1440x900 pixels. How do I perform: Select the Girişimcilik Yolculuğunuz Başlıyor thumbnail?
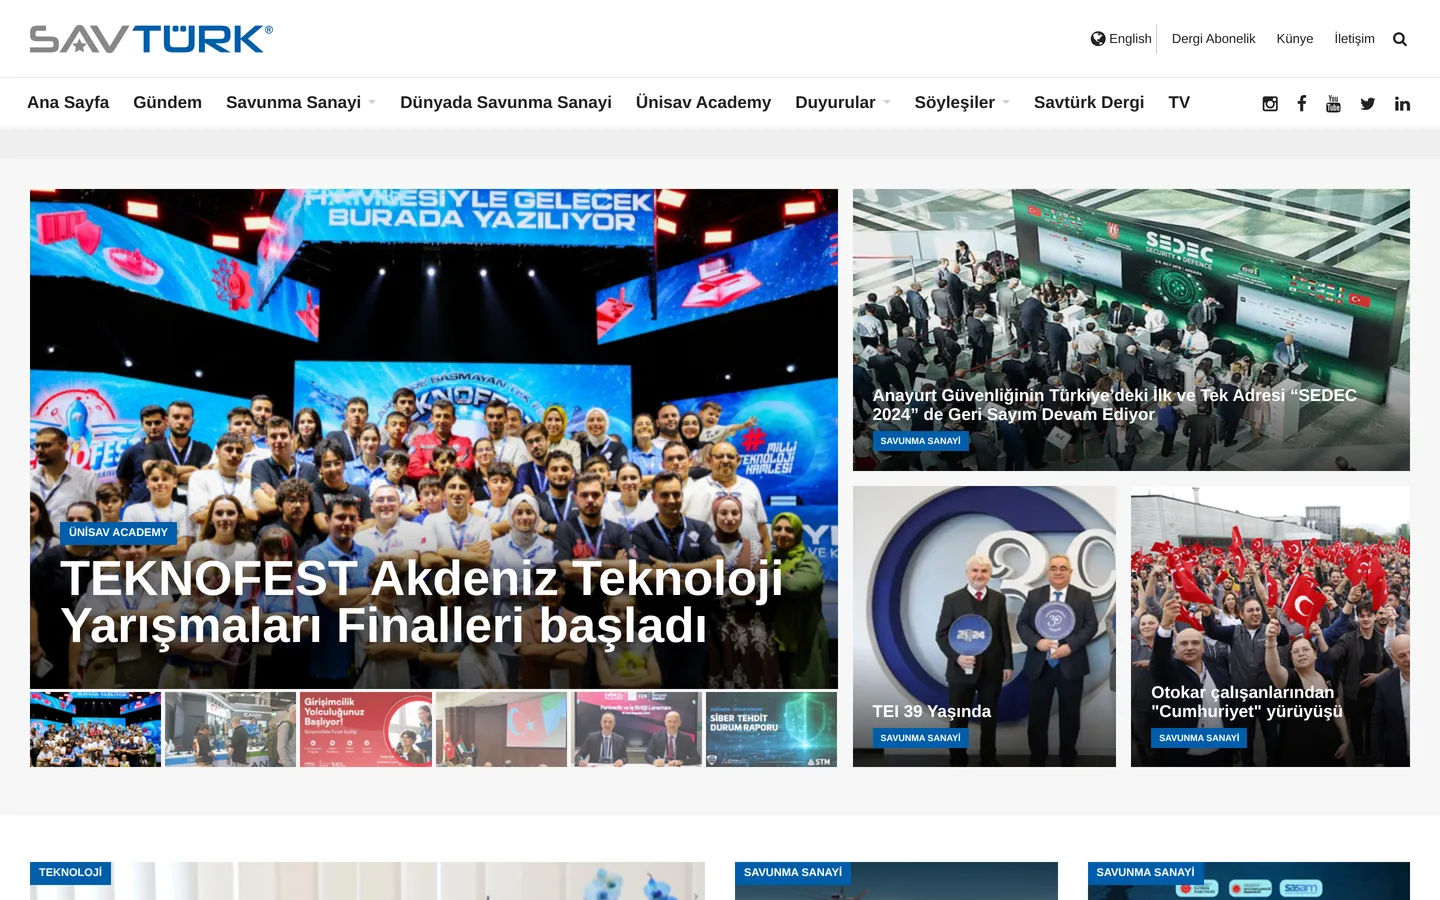(366, 729)
